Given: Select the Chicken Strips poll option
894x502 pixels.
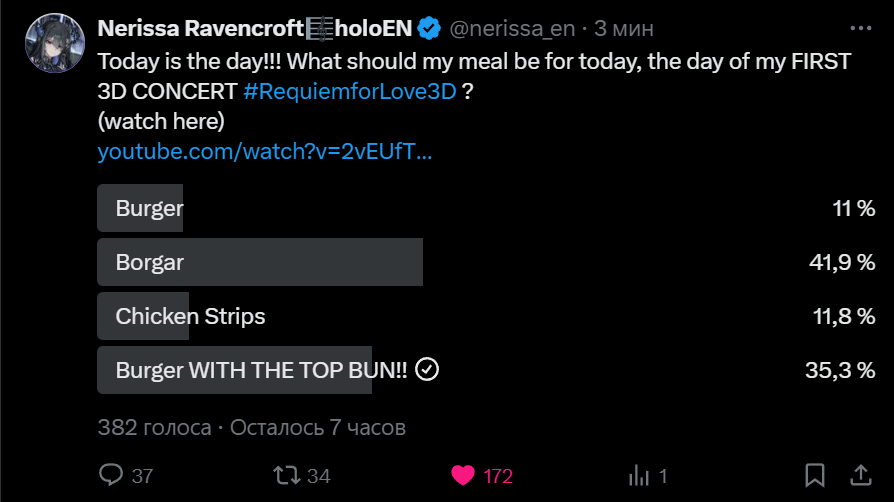Looking at the screenshot, I should (x=190, y=316).
